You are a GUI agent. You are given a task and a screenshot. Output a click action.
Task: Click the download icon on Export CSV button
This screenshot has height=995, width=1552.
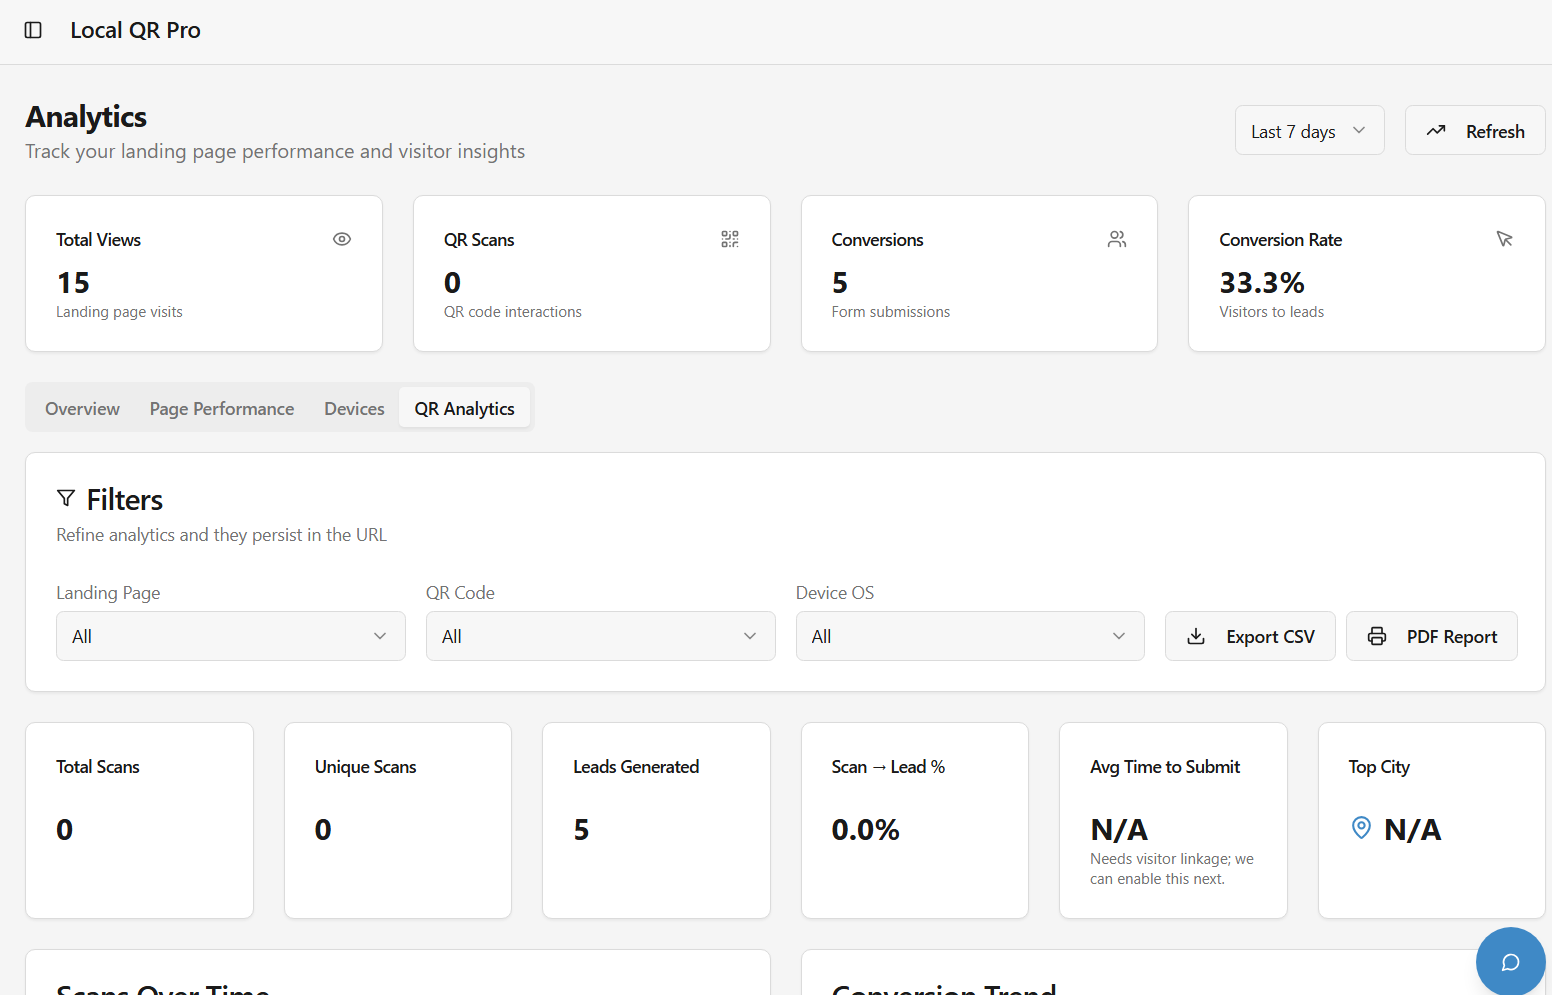[1196, 636]
